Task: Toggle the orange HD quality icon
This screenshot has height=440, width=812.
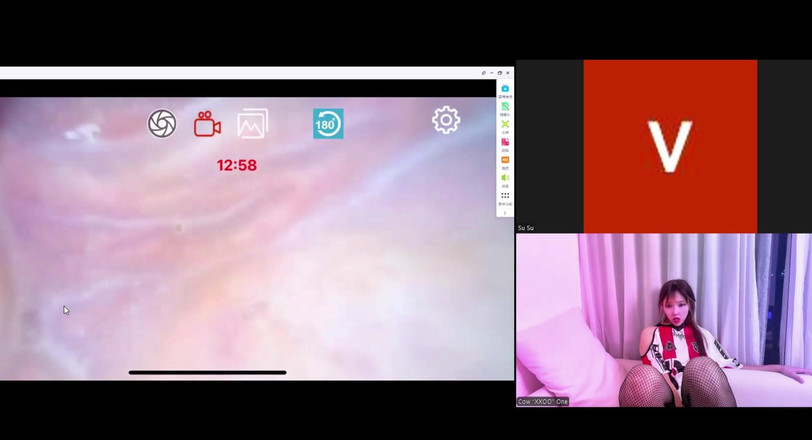Action: [505, 160]
